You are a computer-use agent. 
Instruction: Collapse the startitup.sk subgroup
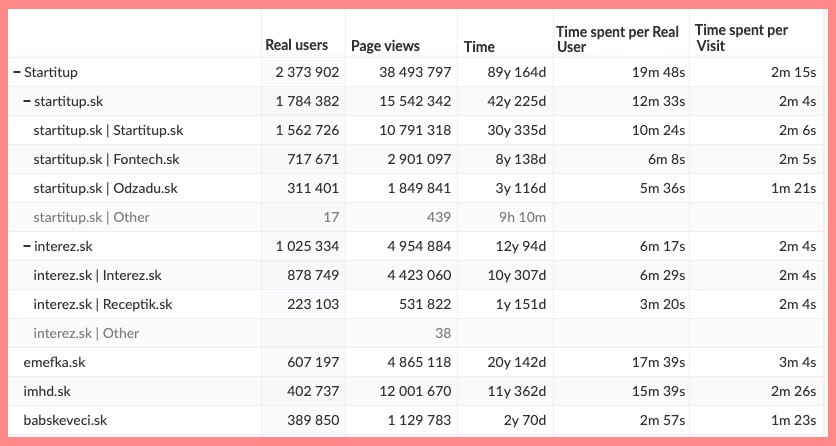click(27, 101)
